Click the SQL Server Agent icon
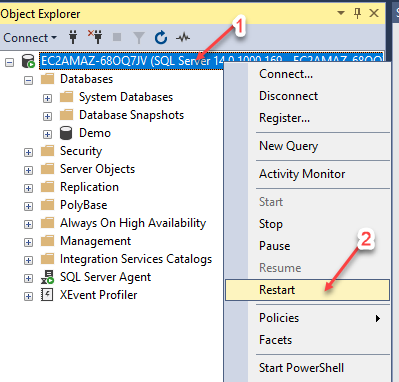 47,277
